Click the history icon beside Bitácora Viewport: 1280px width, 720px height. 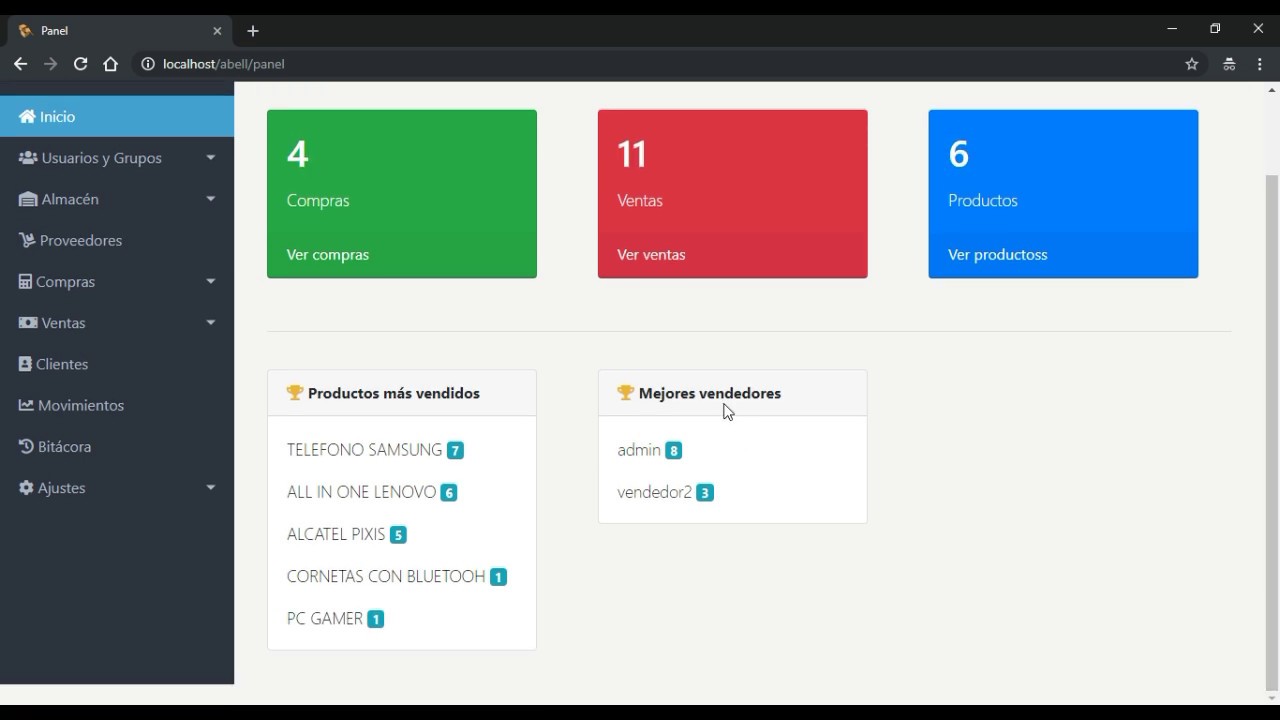[26, 446]
